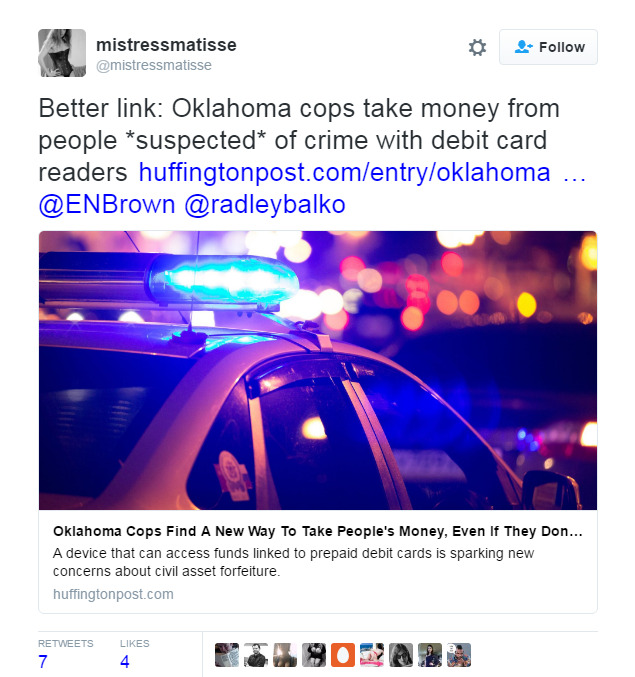Open the article description text in card
Viewport: 635px width, 677px height.
(x=294, y=562)
